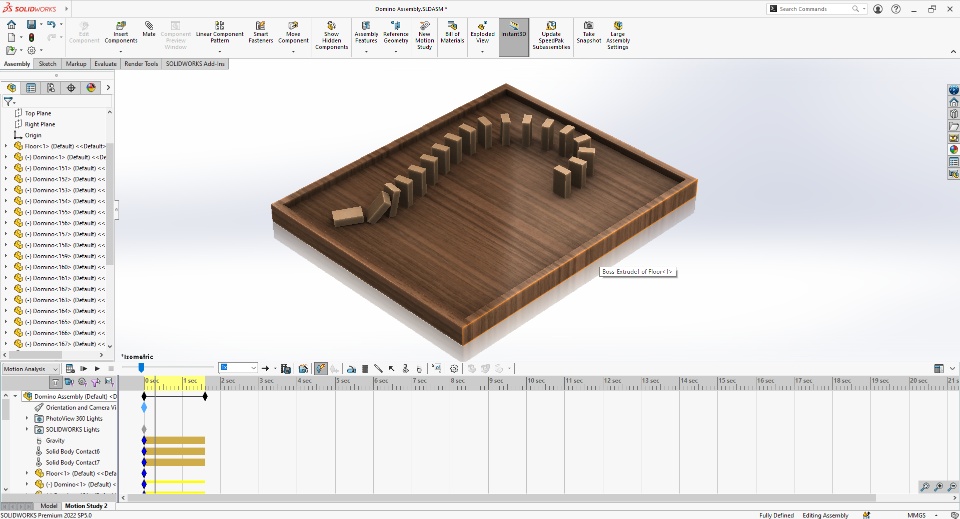Switch to the Sketch ribbon tab
The width and height of the screenshot is (960, 519).
47,64
